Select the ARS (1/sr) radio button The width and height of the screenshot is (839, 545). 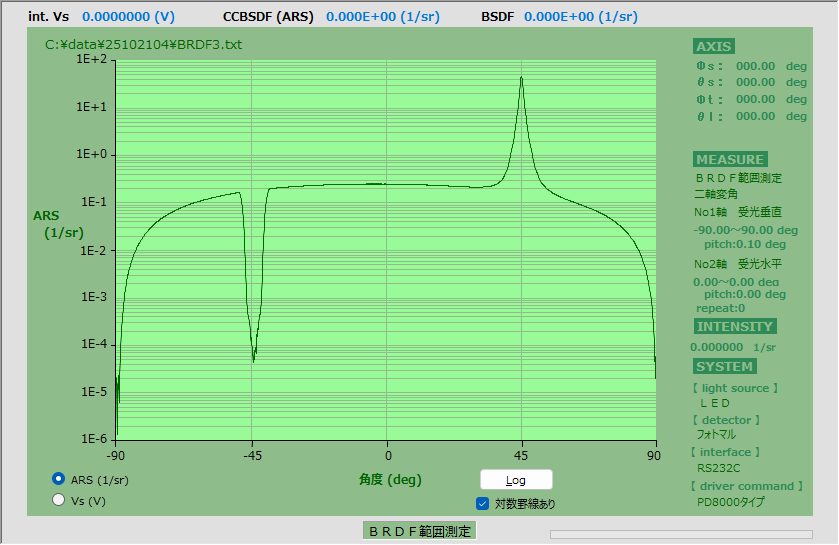click(59, 479)
